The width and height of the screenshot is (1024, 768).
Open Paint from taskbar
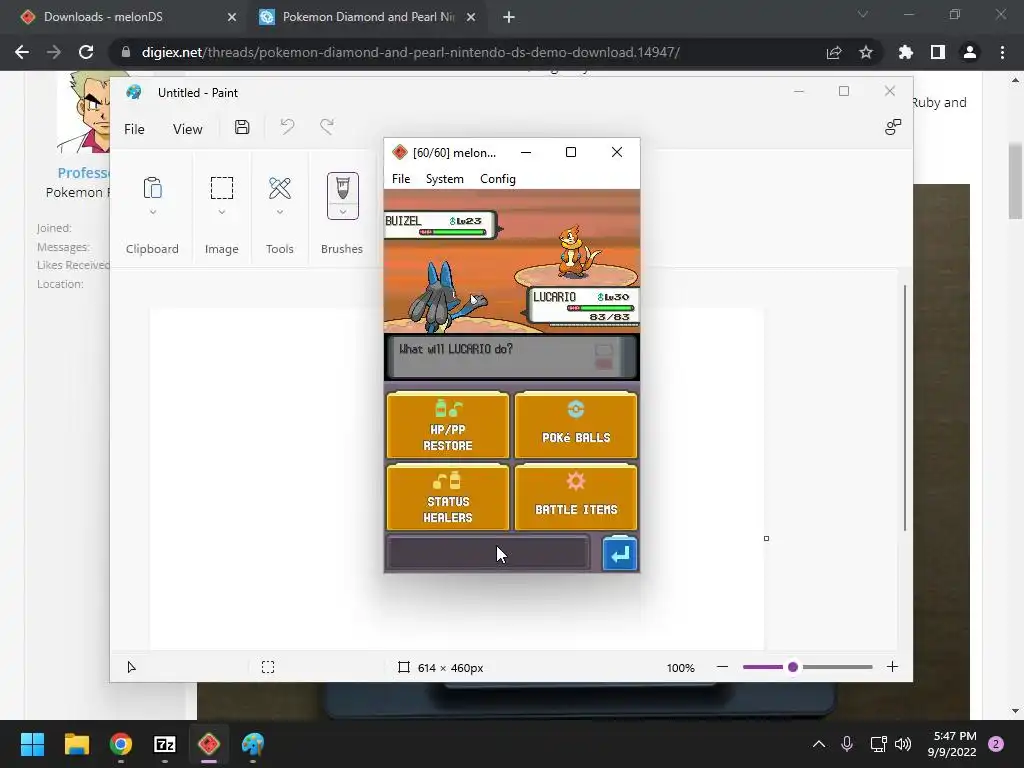(x=253, y=744)
